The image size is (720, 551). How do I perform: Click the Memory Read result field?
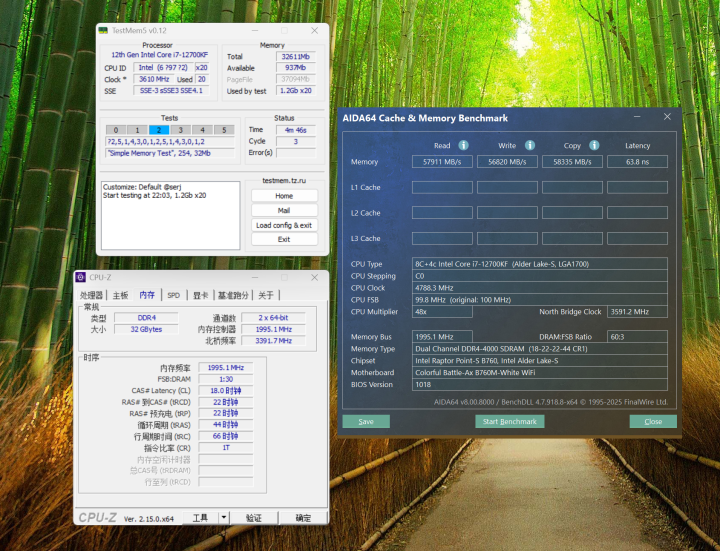click(440, 162)
